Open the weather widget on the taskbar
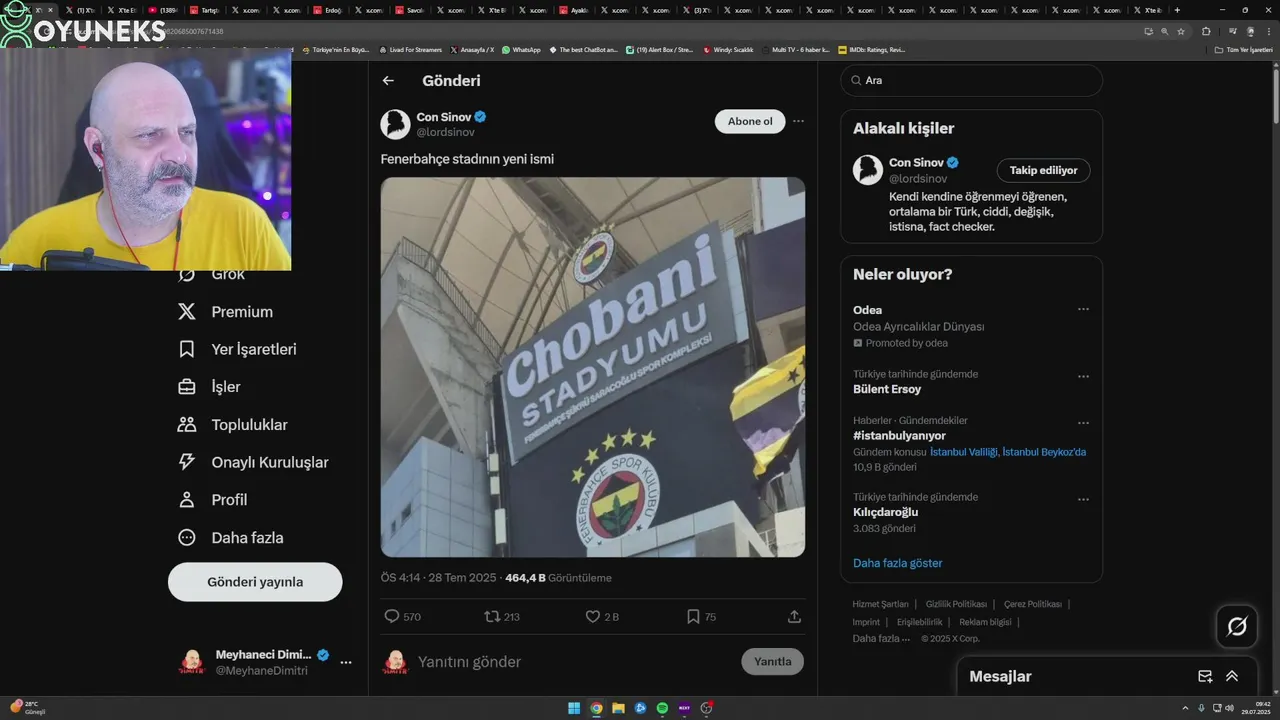The width and height of the screenshot is (1280, 720). (28, 708)
